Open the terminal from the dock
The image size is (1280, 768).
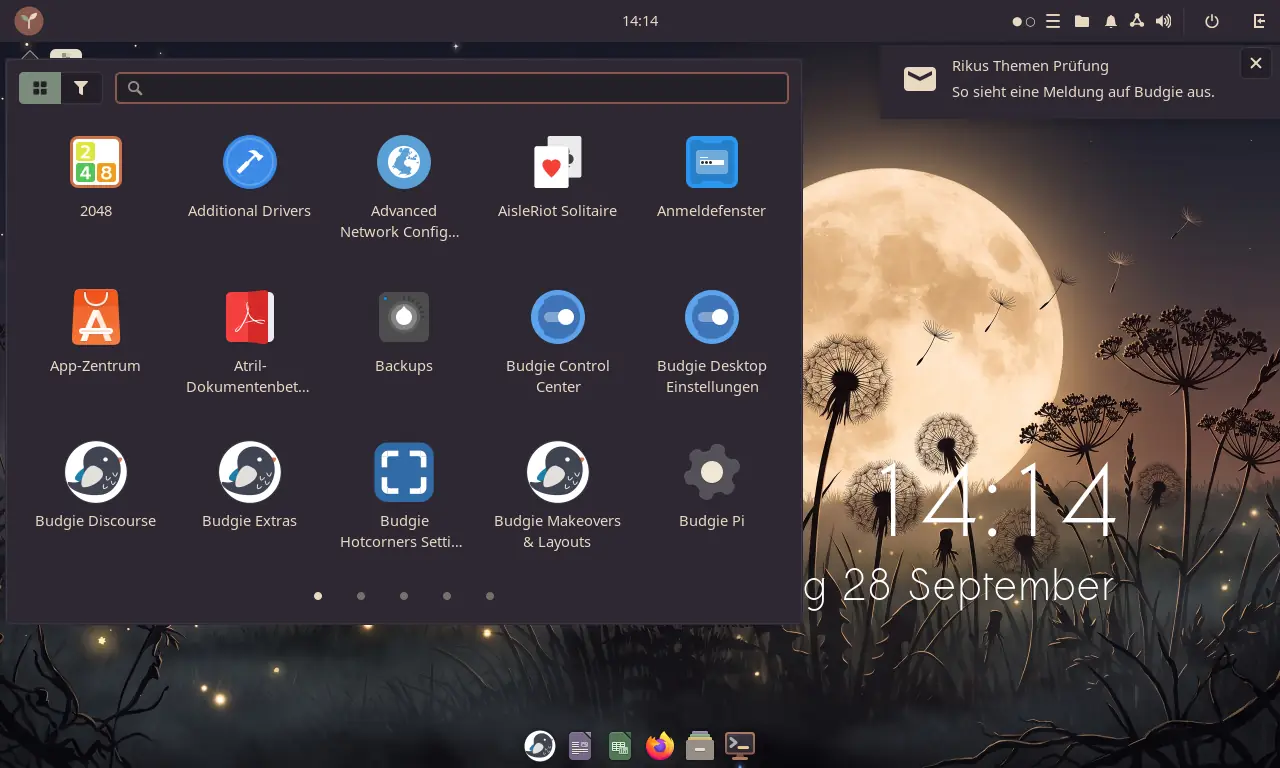click(740, 745)
